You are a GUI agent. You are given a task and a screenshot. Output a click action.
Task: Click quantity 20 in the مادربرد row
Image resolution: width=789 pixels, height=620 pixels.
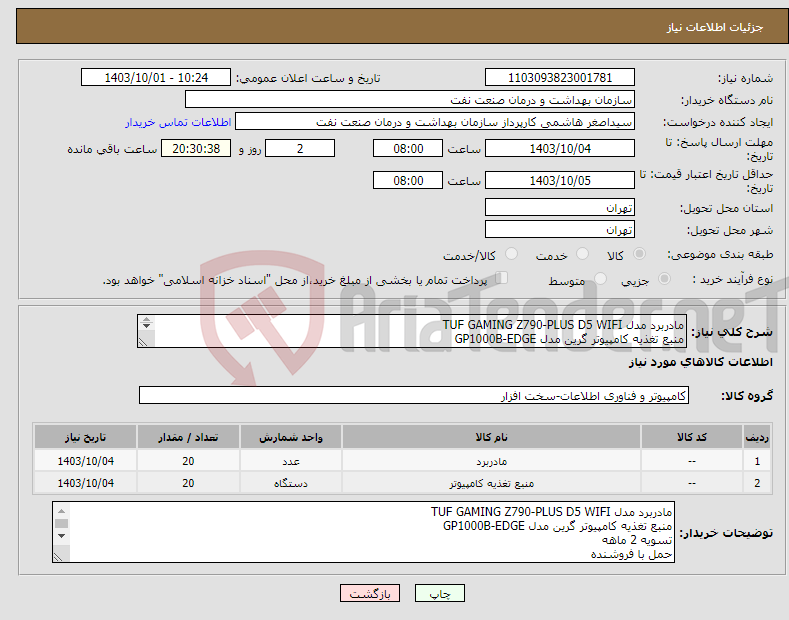point(188,461)
